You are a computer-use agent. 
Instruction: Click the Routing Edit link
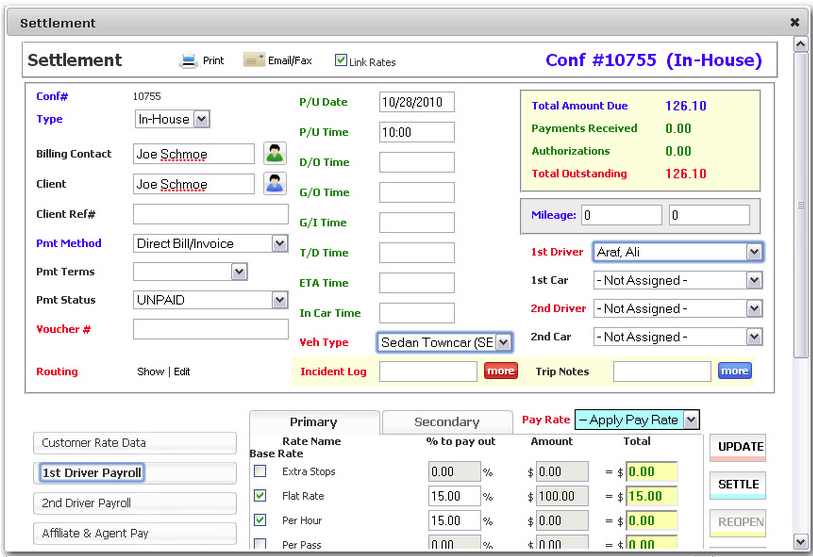click(182, 372)
